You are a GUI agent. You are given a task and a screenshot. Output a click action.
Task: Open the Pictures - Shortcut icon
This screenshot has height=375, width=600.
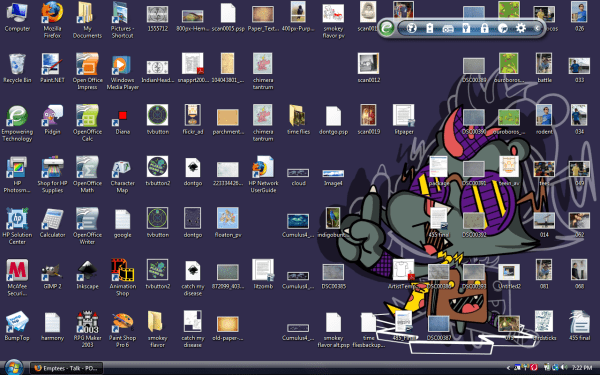click(x=122, y=20)
